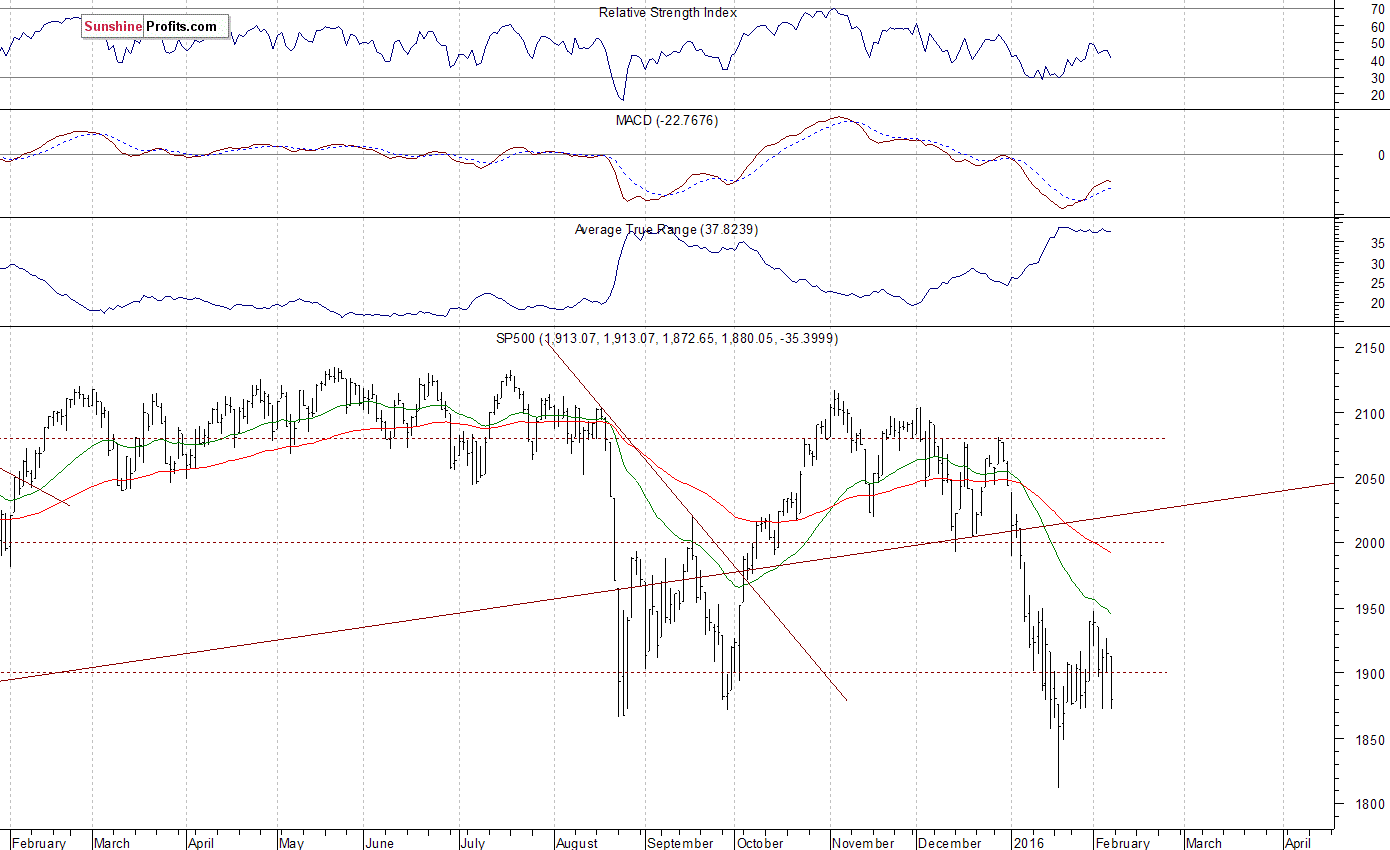Click the 2016 year label
The height and width of the screenshot is (850, 1390).
pos(1029,843)
